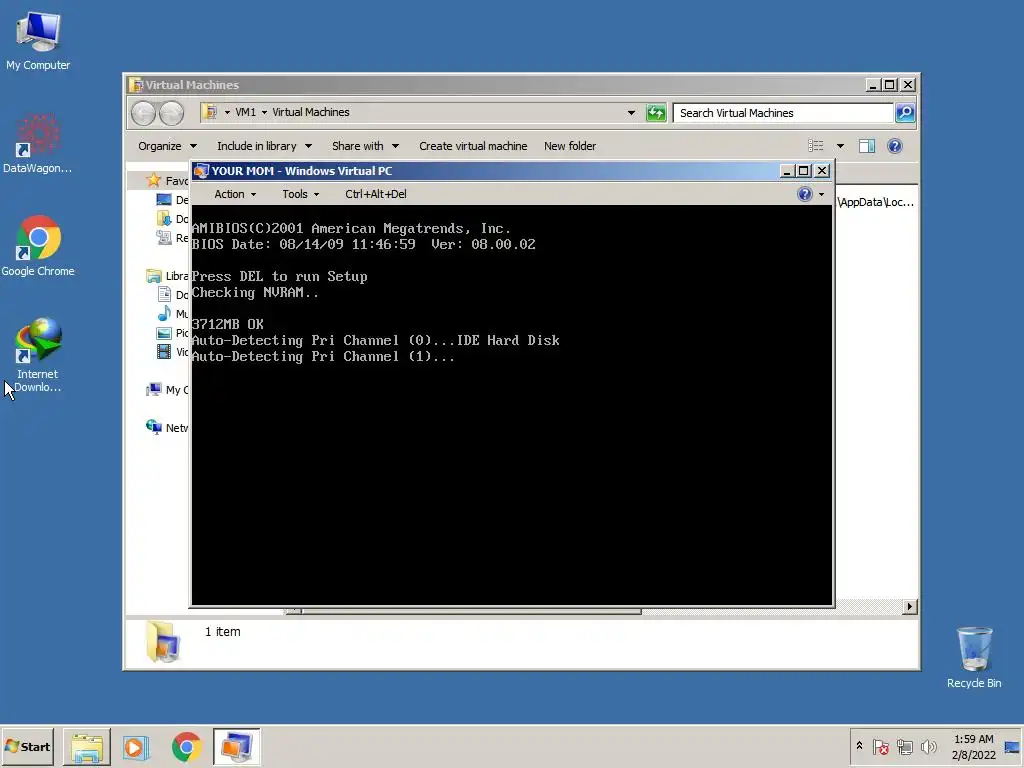1024x768 pixels.
Task: Open the Recycle Bin
Action: [974, 658]
